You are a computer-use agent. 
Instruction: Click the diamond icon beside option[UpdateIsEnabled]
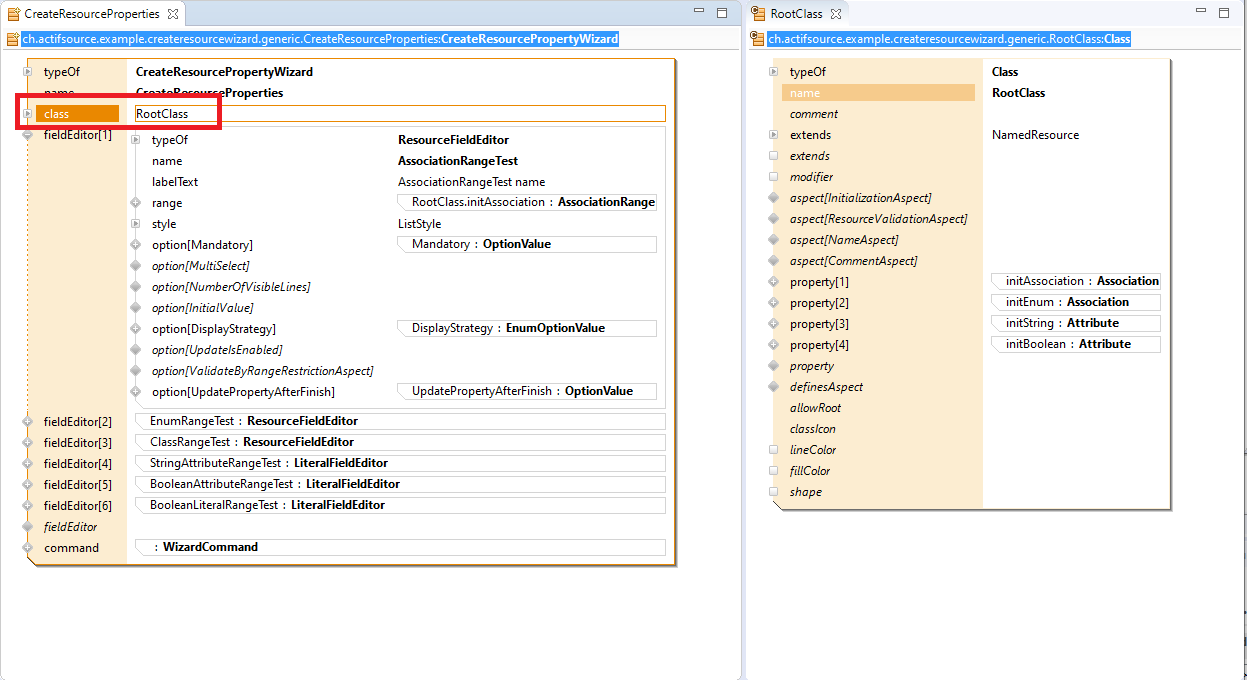(x=135, y=350)
